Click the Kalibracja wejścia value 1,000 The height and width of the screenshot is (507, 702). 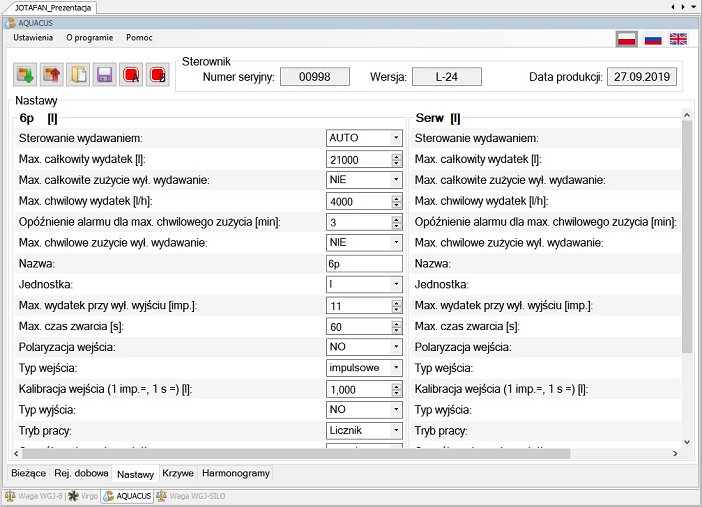[343, 390]
